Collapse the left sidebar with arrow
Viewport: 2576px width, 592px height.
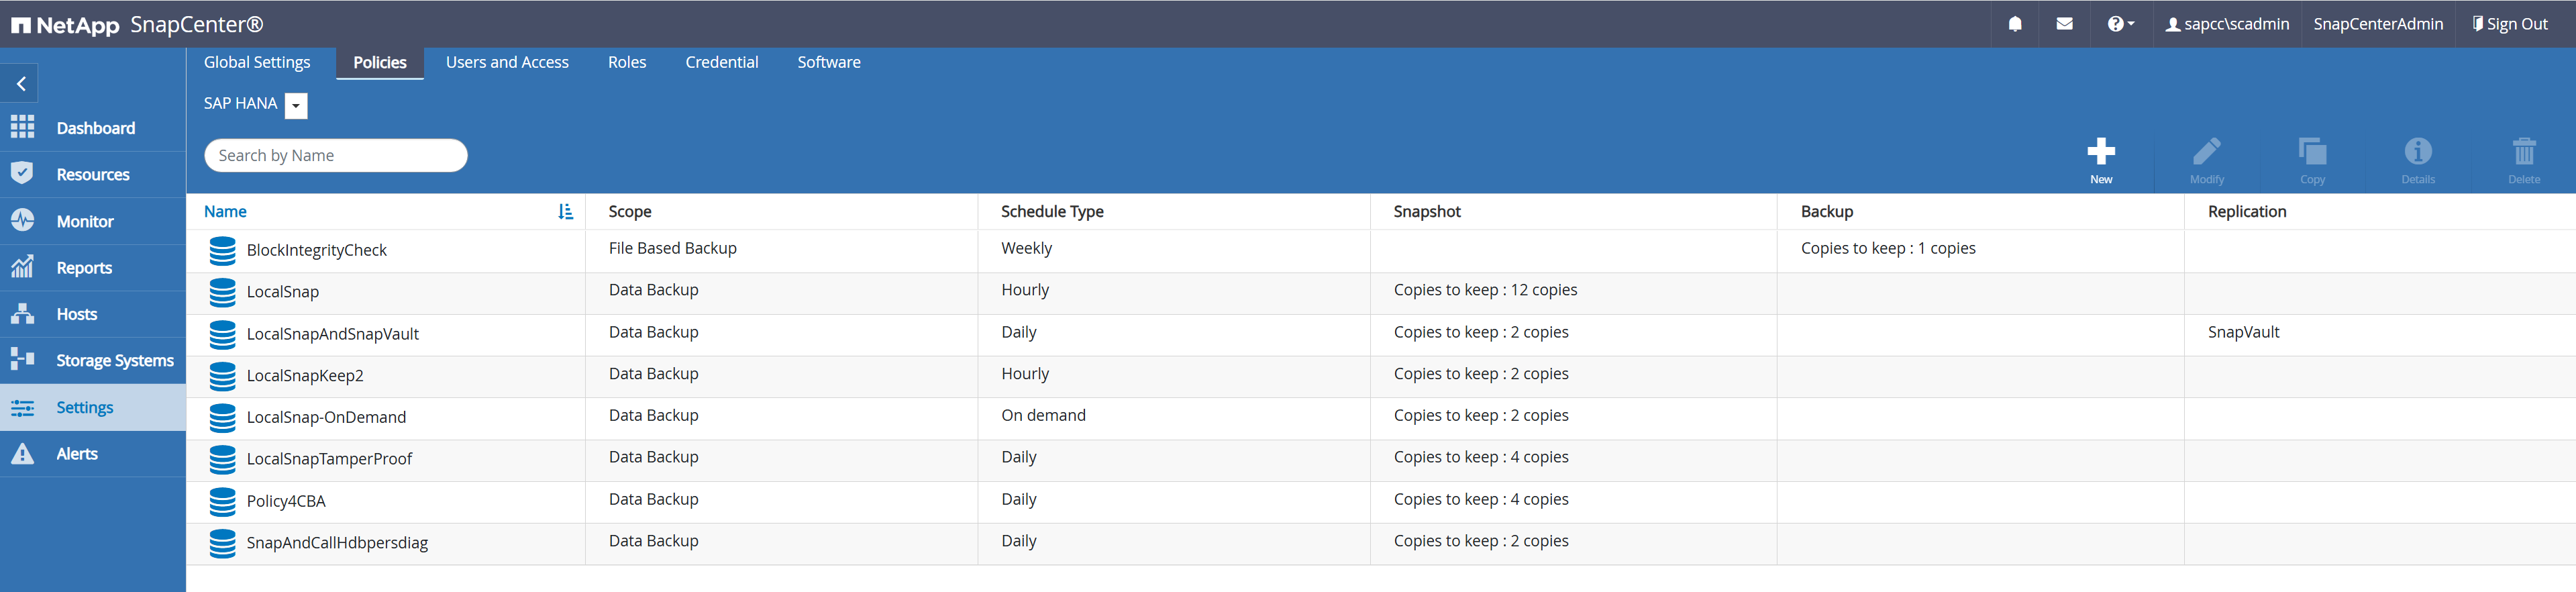(x=21, y=84)
